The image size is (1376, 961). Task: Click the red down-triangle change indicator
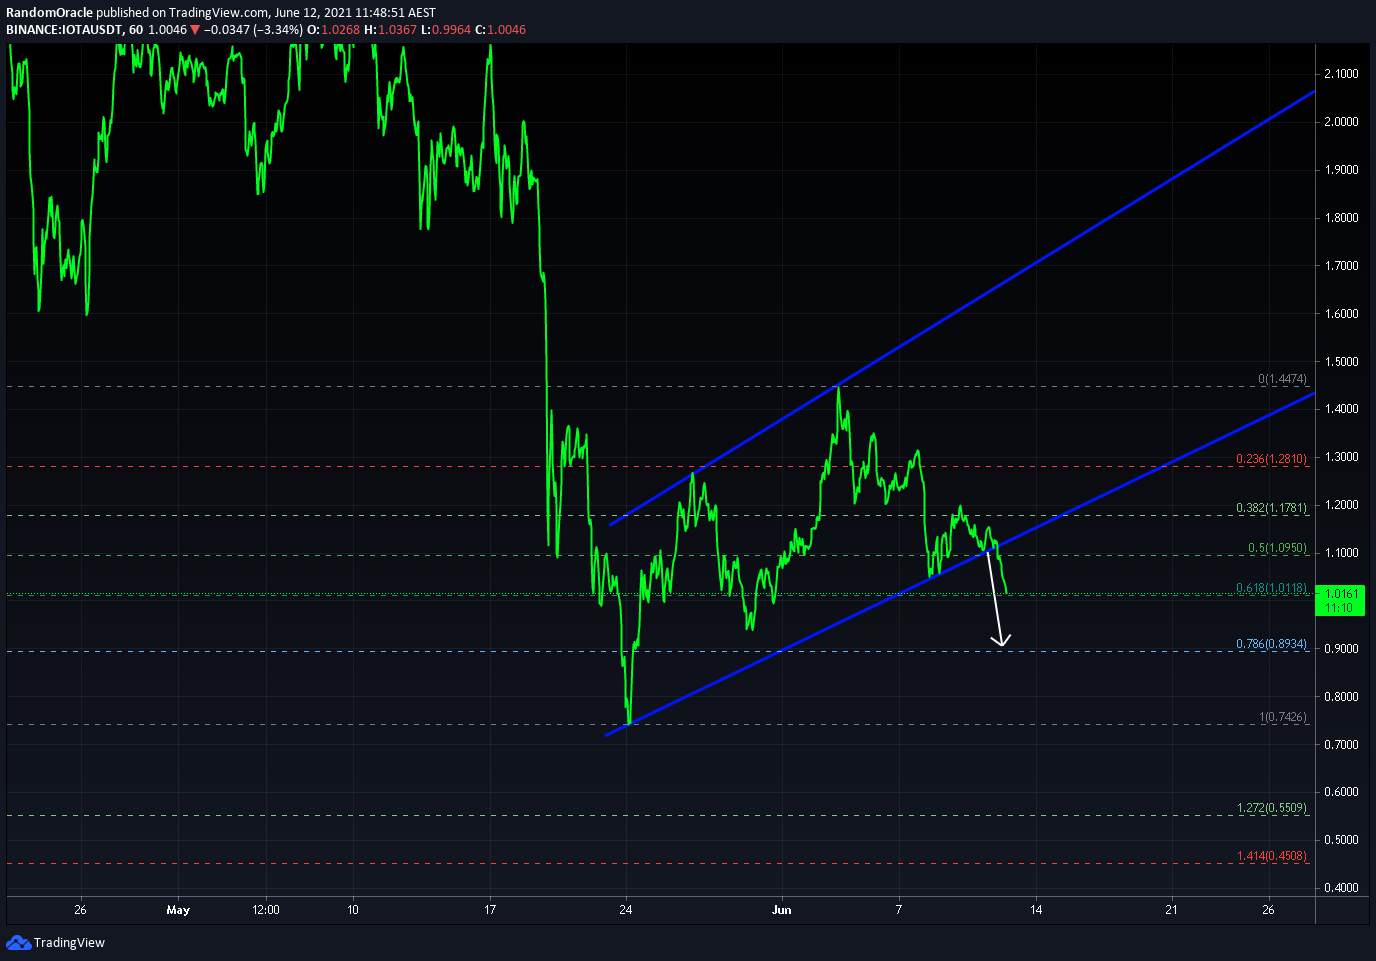196,30
